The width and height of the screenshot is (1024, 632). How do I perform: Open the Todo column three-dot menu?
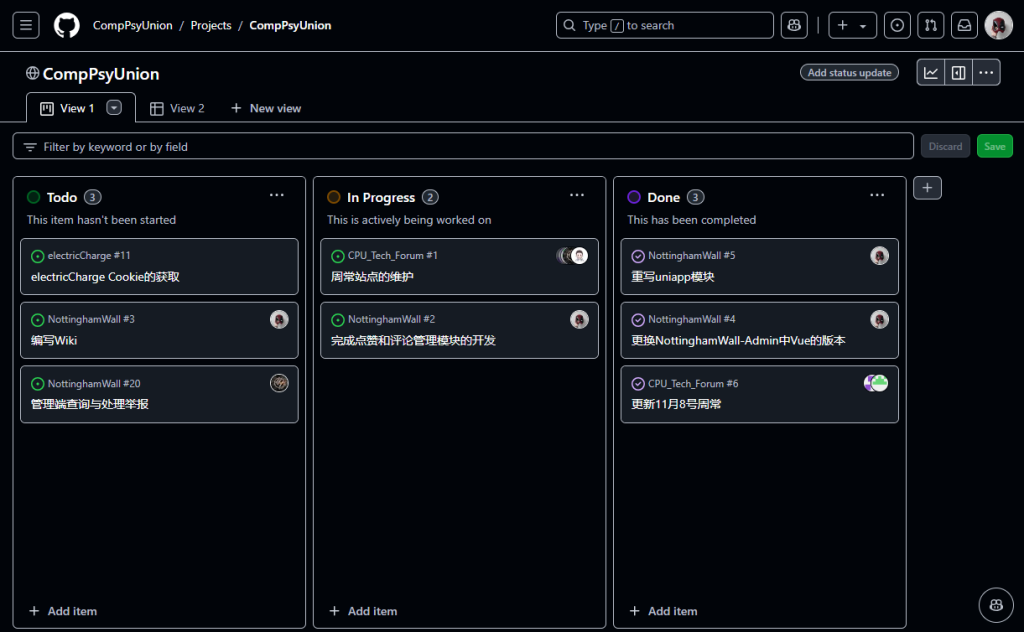tap(277, 196)
